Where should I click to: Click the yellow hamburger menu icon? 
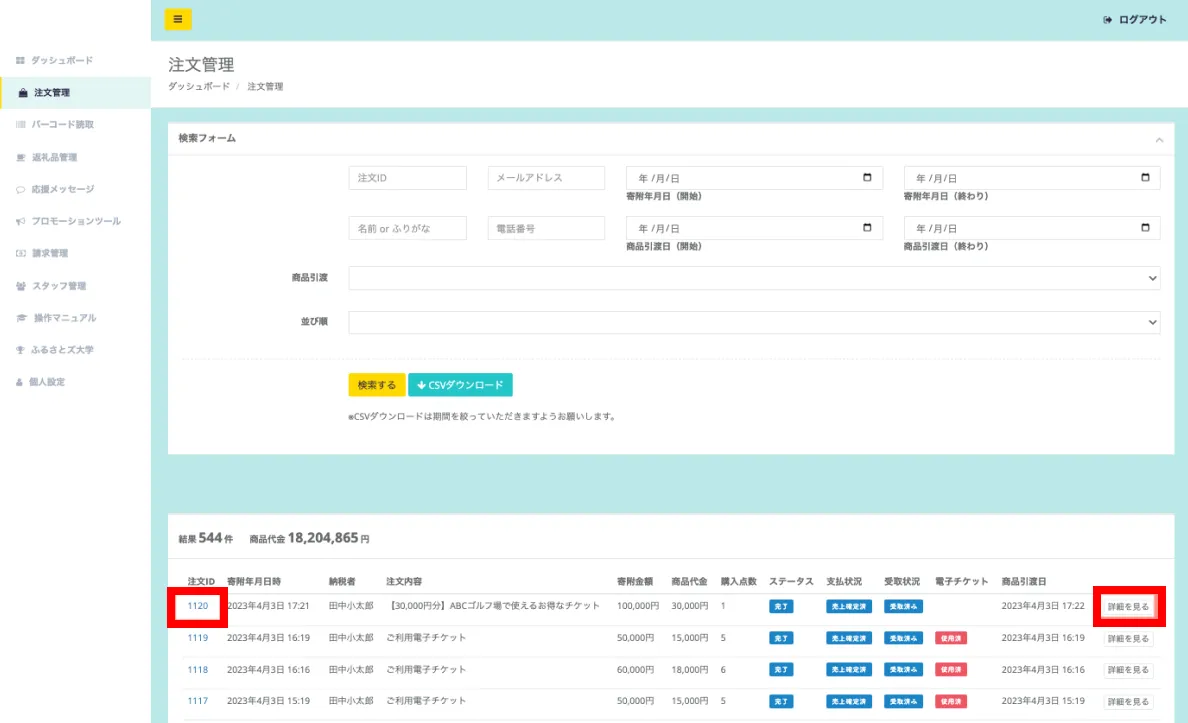coord(178,19)
